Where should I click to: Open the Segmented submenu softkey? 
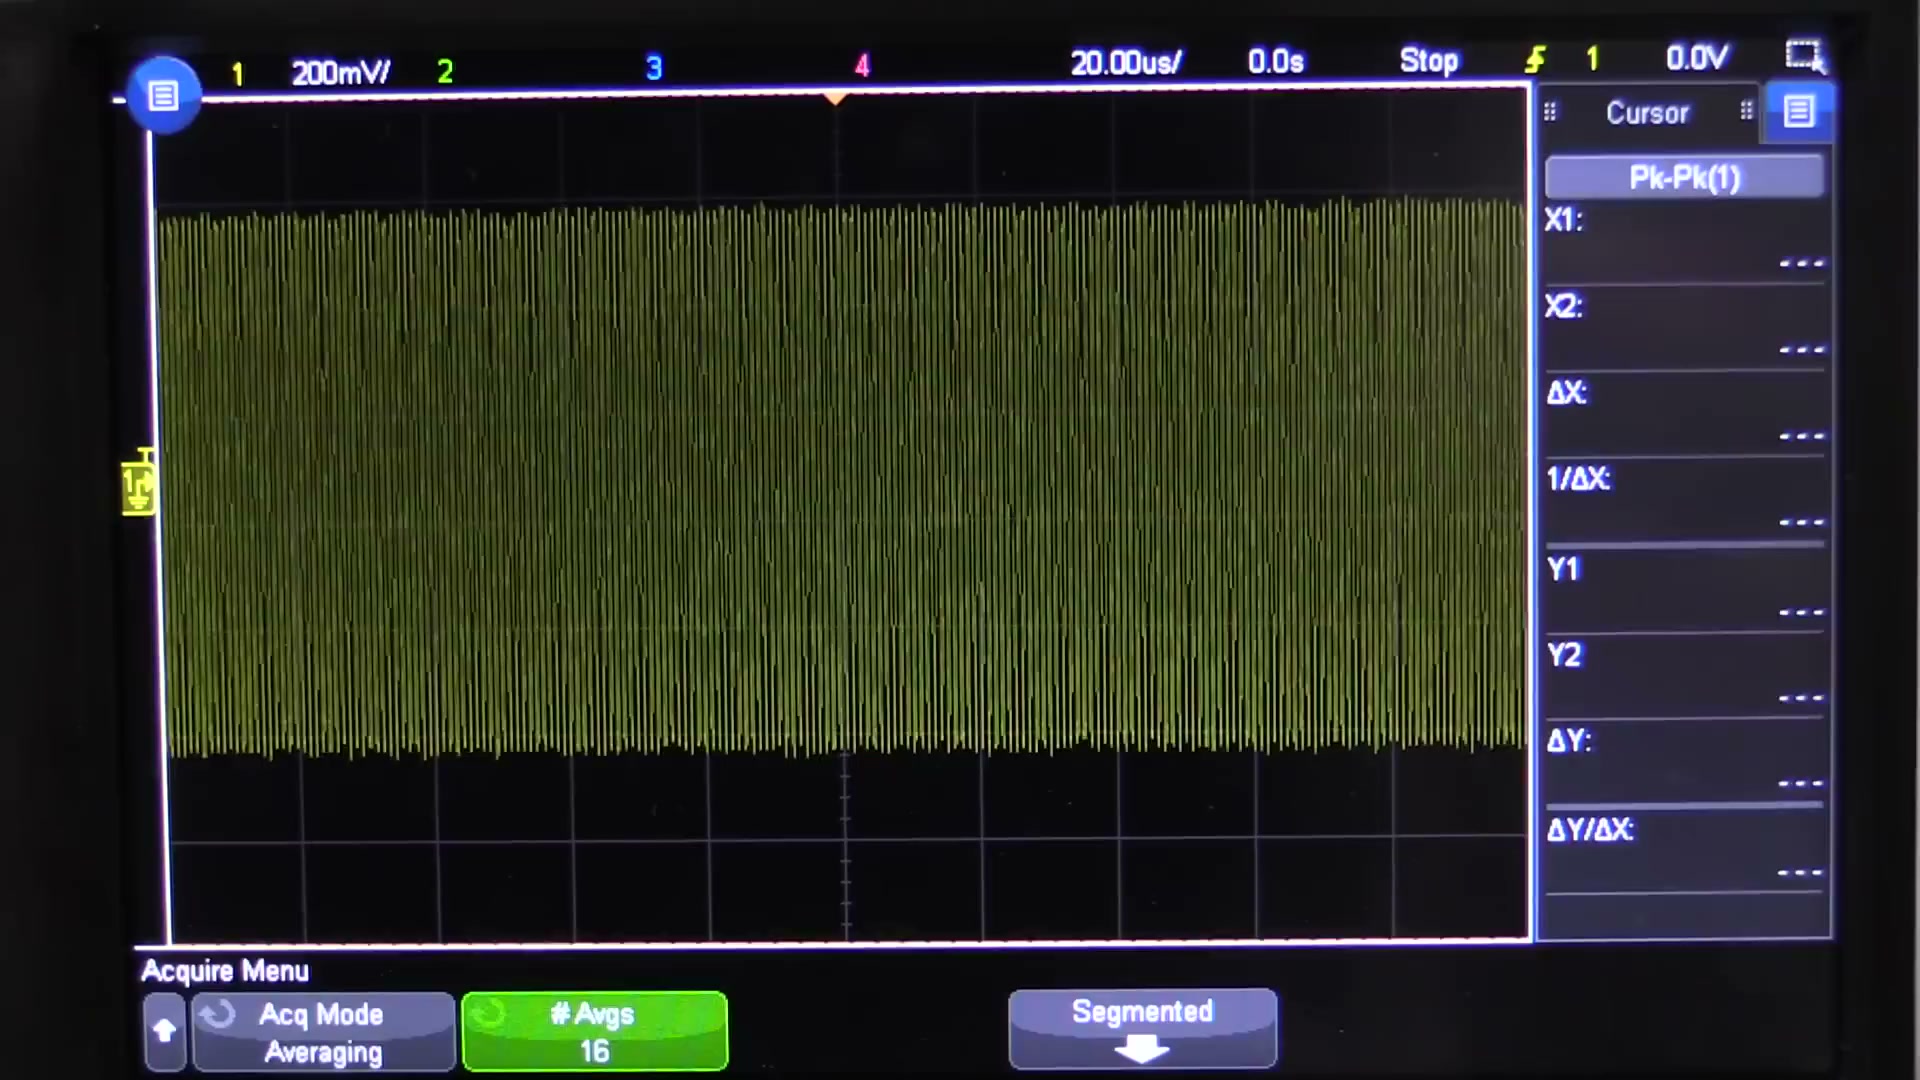click(x=1142, y=1029)
